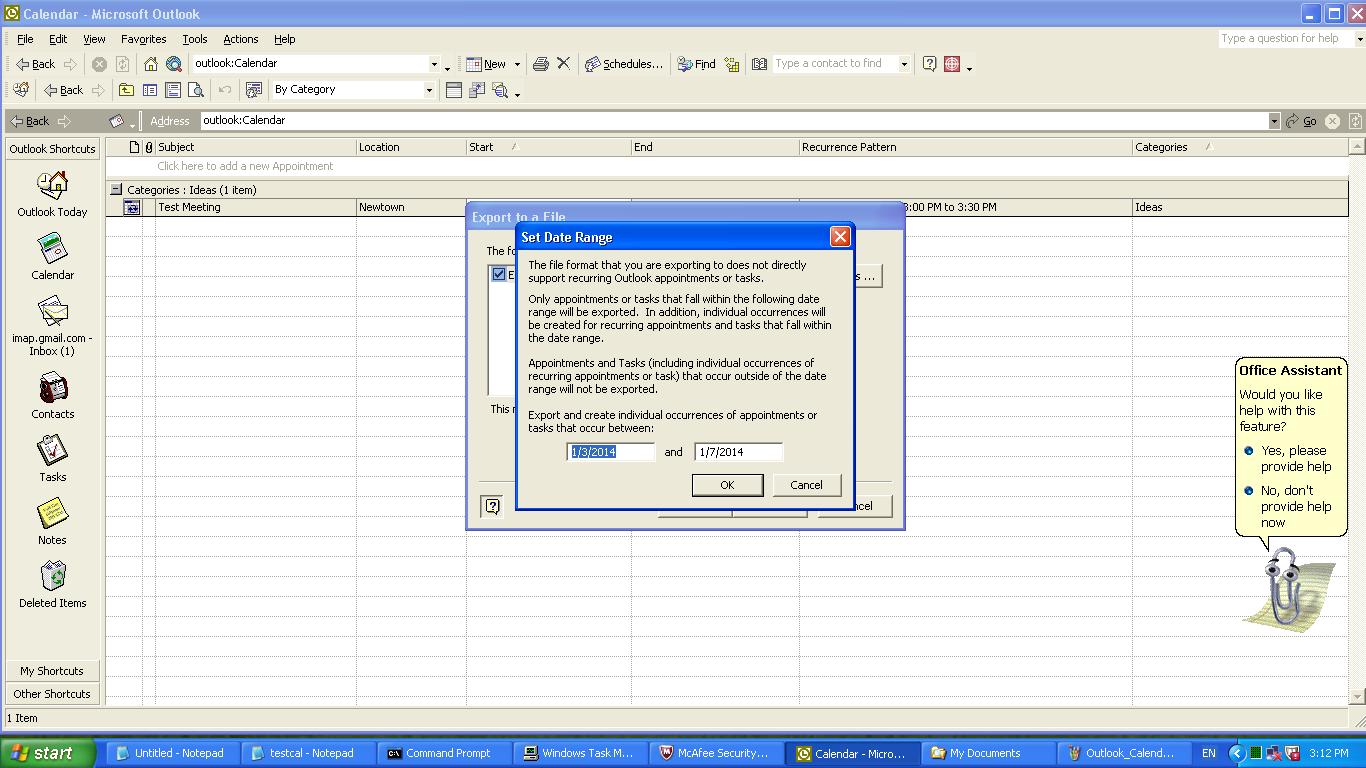Expand the Address bar dropdown

click(1273, 121)
